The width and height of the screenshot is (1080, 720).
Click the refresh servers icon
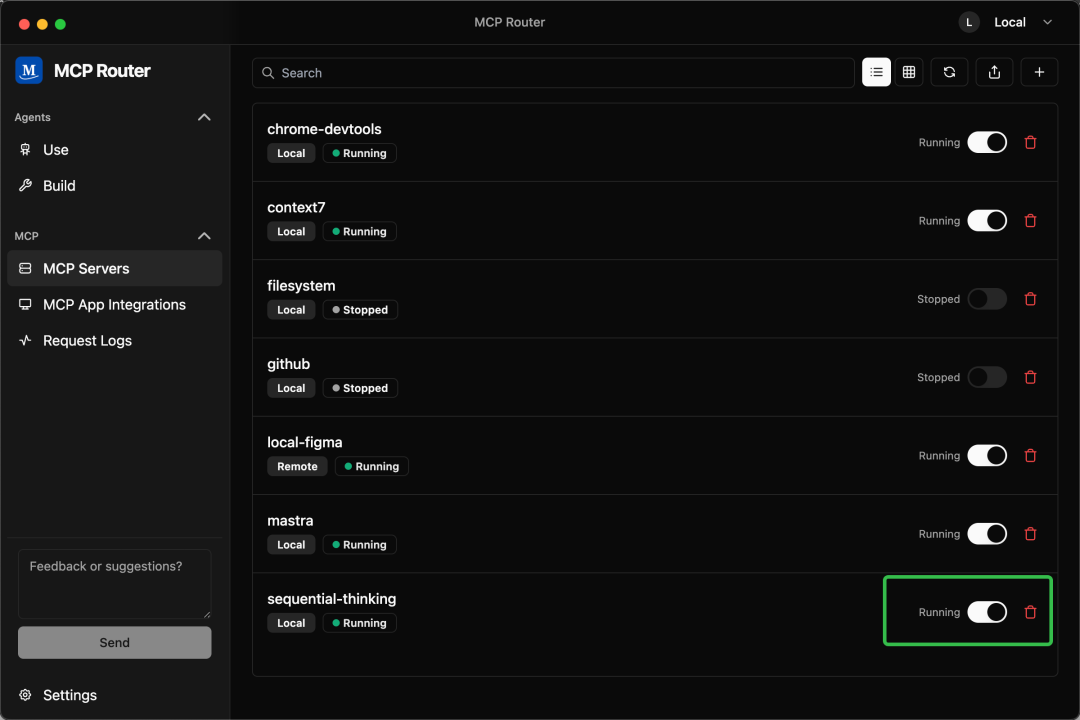[x=949, y=72]
